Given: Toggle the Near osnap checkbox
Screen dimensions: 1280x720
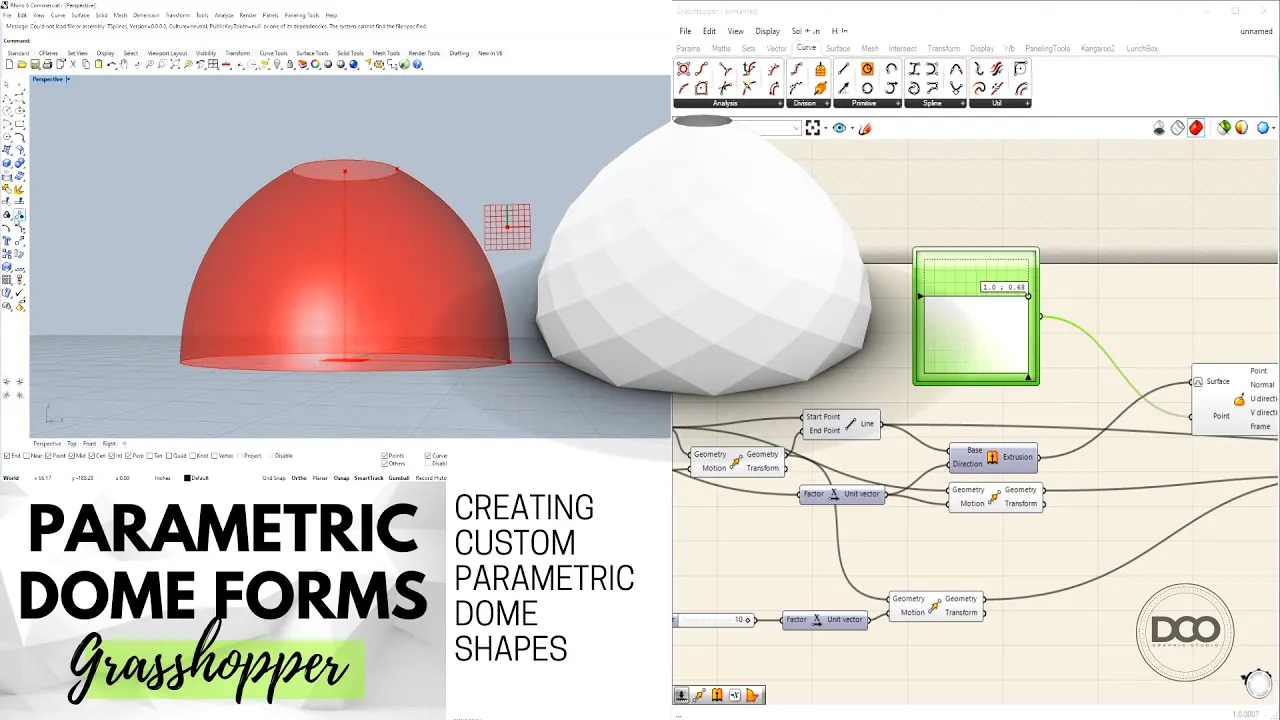Looking at the screenshot, I should [x=26, y=456].
